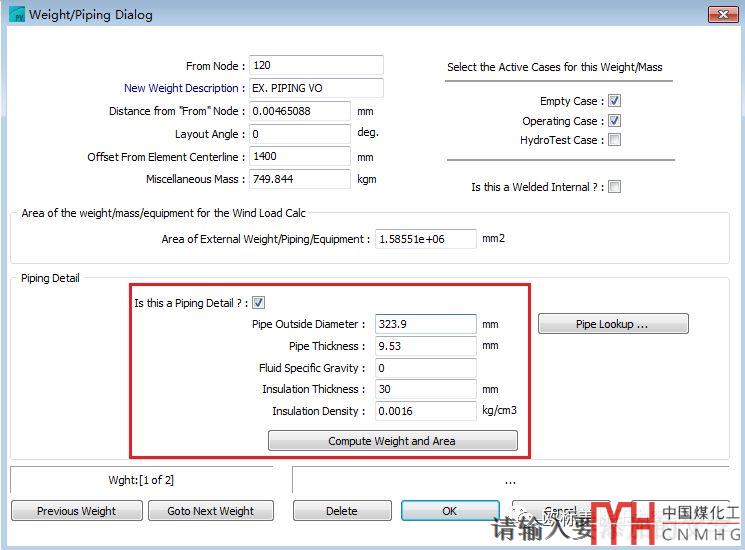745x550 pixels.
Task: Click the Miscellaneous Mass field
Action: [299, 180]
